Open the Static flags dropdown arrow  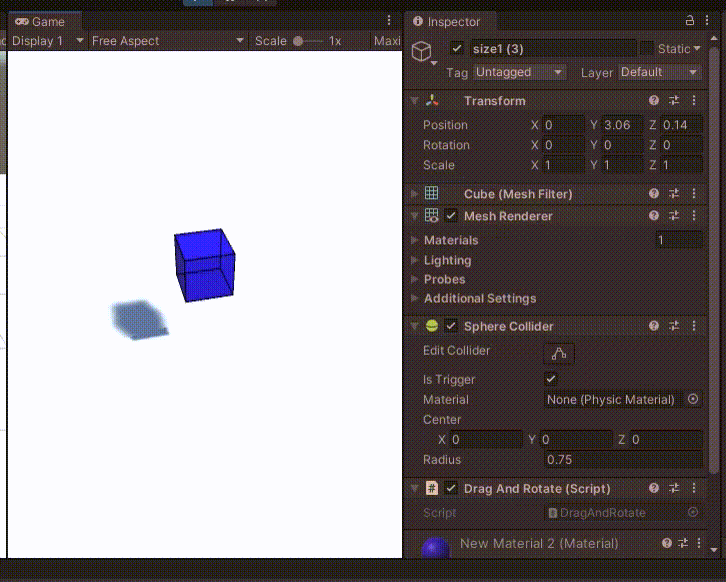(x=697, y=48)
